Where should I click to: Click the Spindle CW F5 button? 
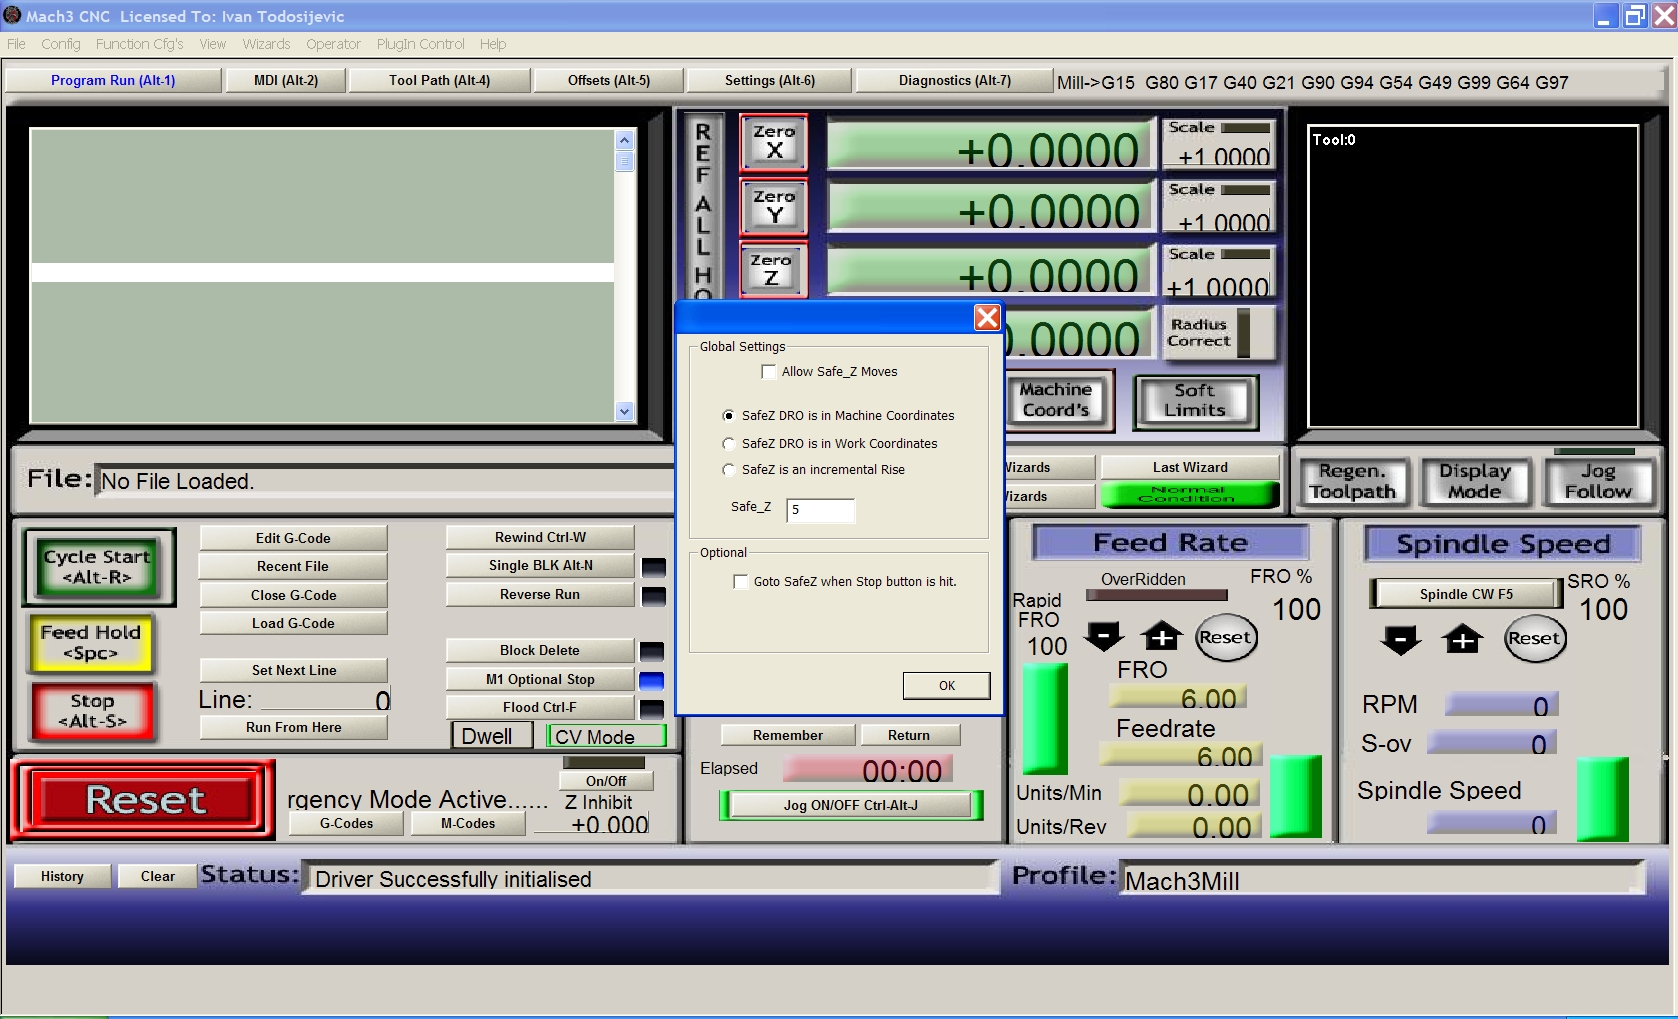(1466, 594)
